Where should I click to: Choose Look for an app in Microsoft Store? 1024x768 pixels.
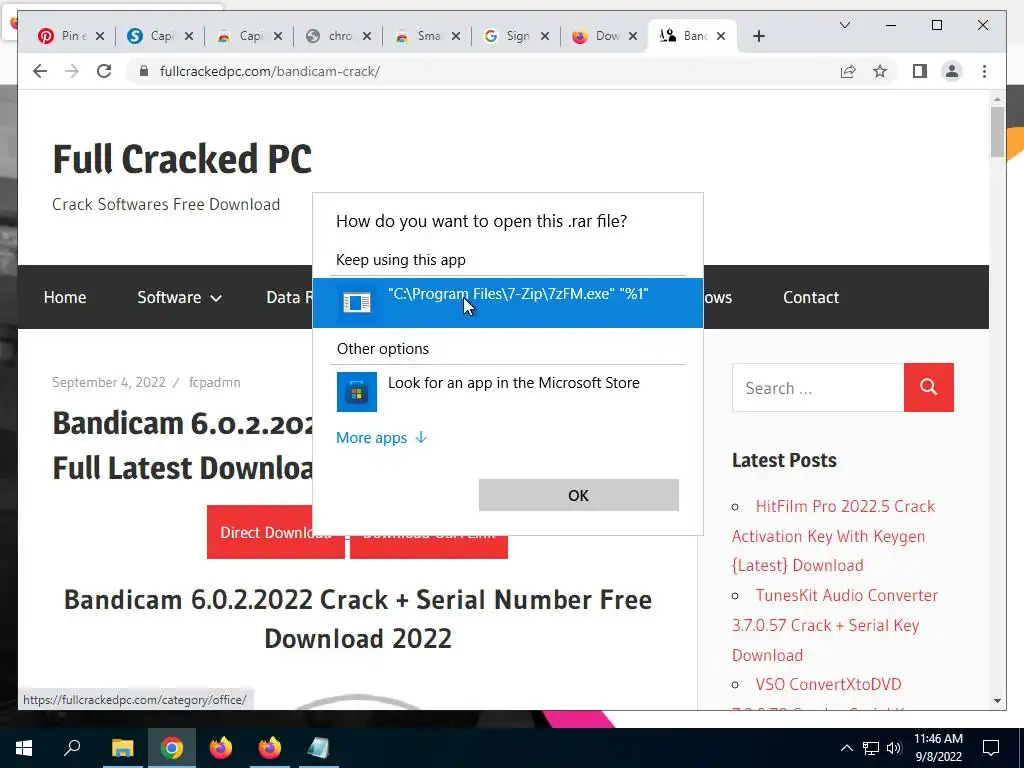click(x=507, y=391)
